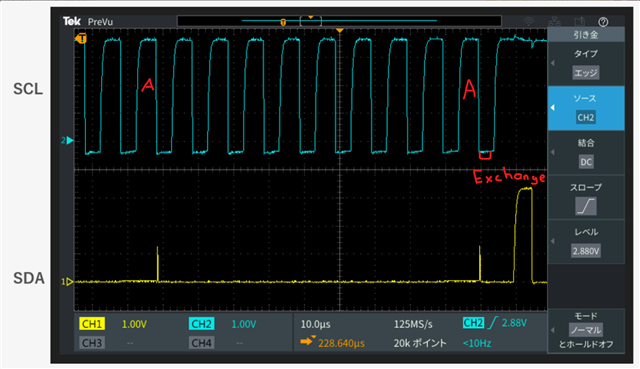Click the CH2 1.00V scale readout
640x369 pixels.
coord(244,324)
